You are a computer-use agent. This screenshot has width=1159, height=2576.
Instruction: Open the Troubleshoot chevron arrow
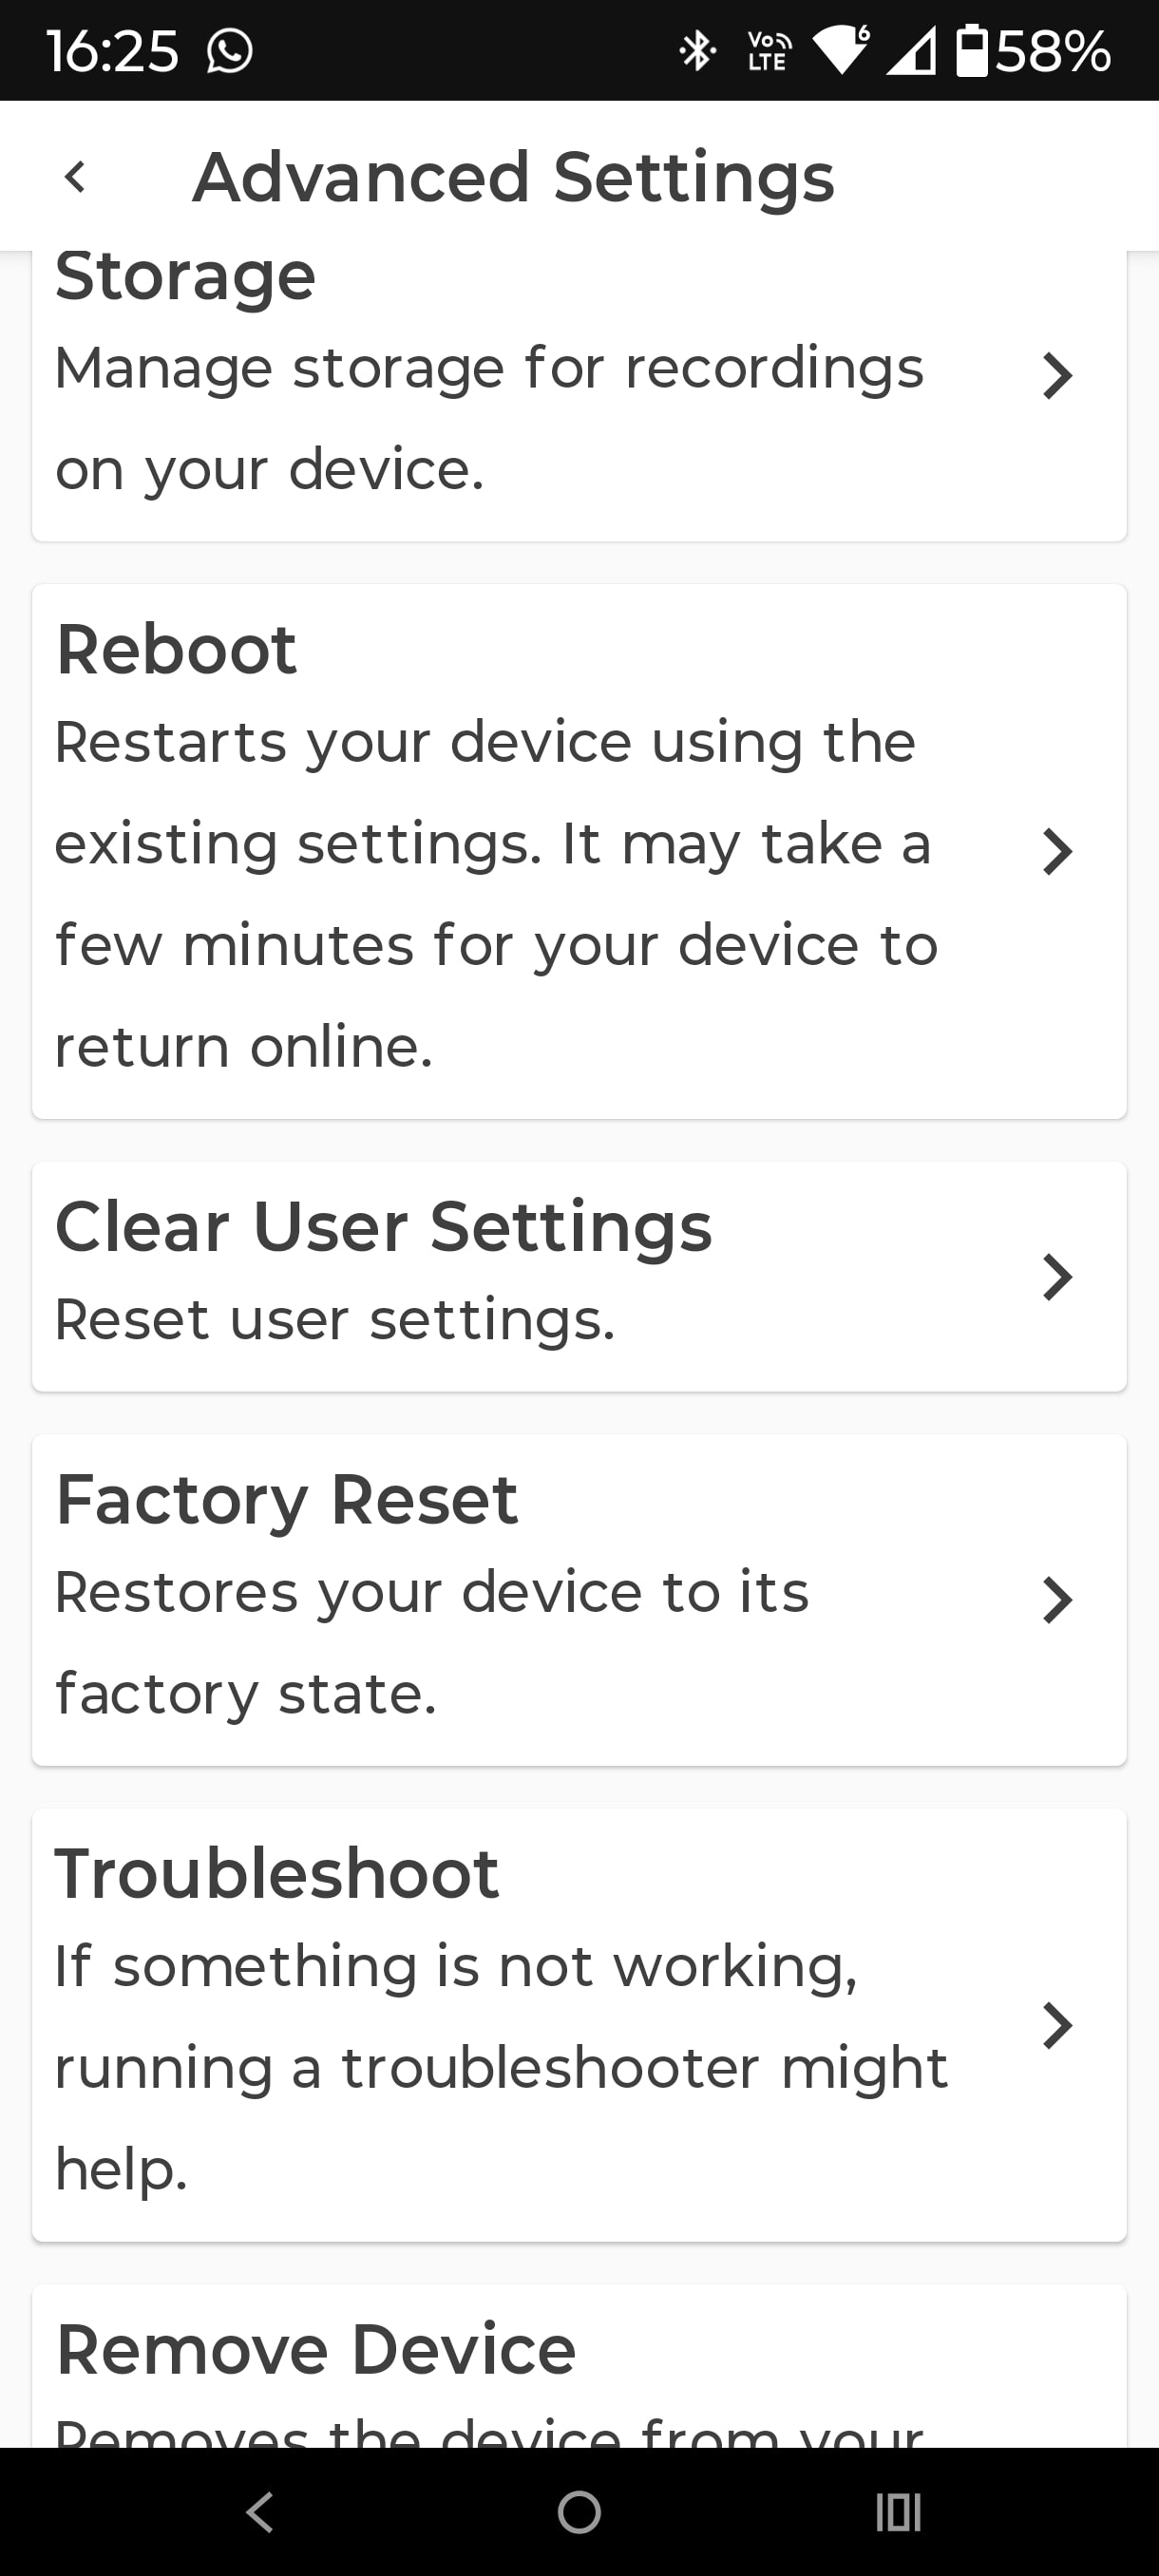[1057, 2025]
